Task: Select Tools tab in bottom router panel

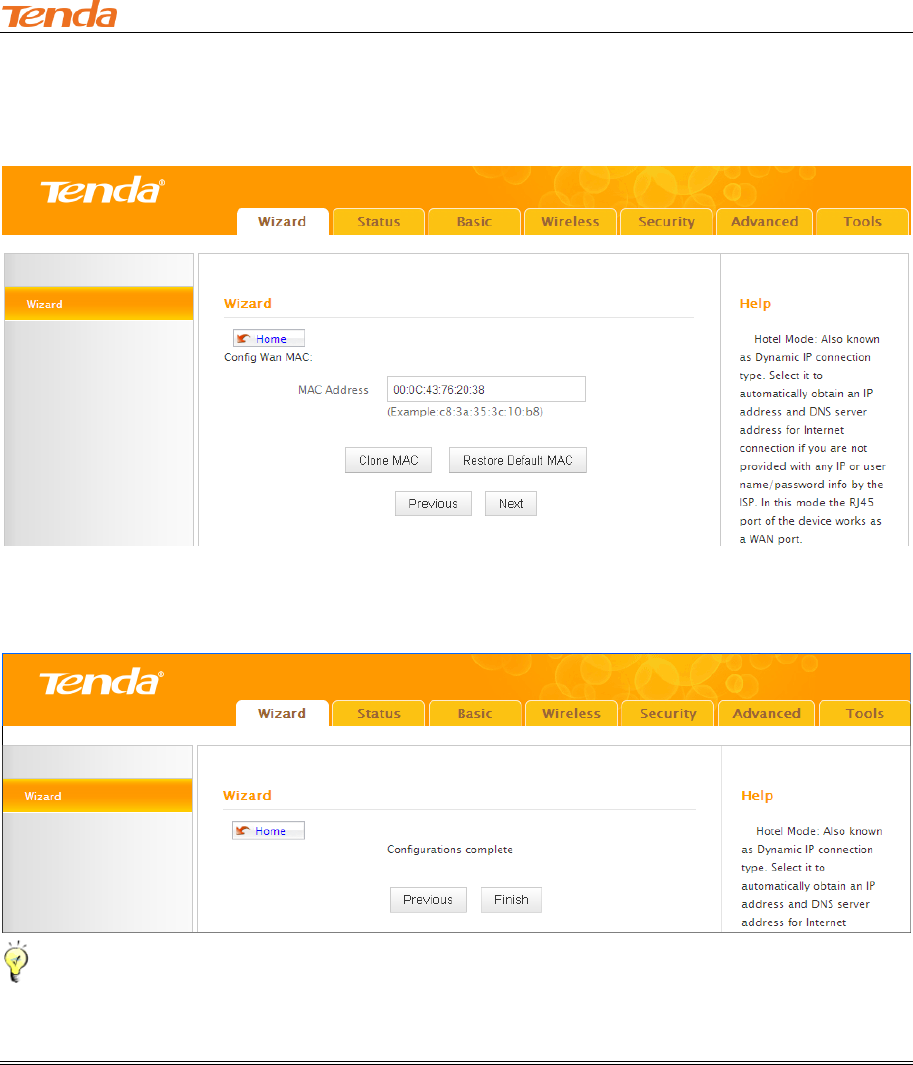Action: pos(865,713)
